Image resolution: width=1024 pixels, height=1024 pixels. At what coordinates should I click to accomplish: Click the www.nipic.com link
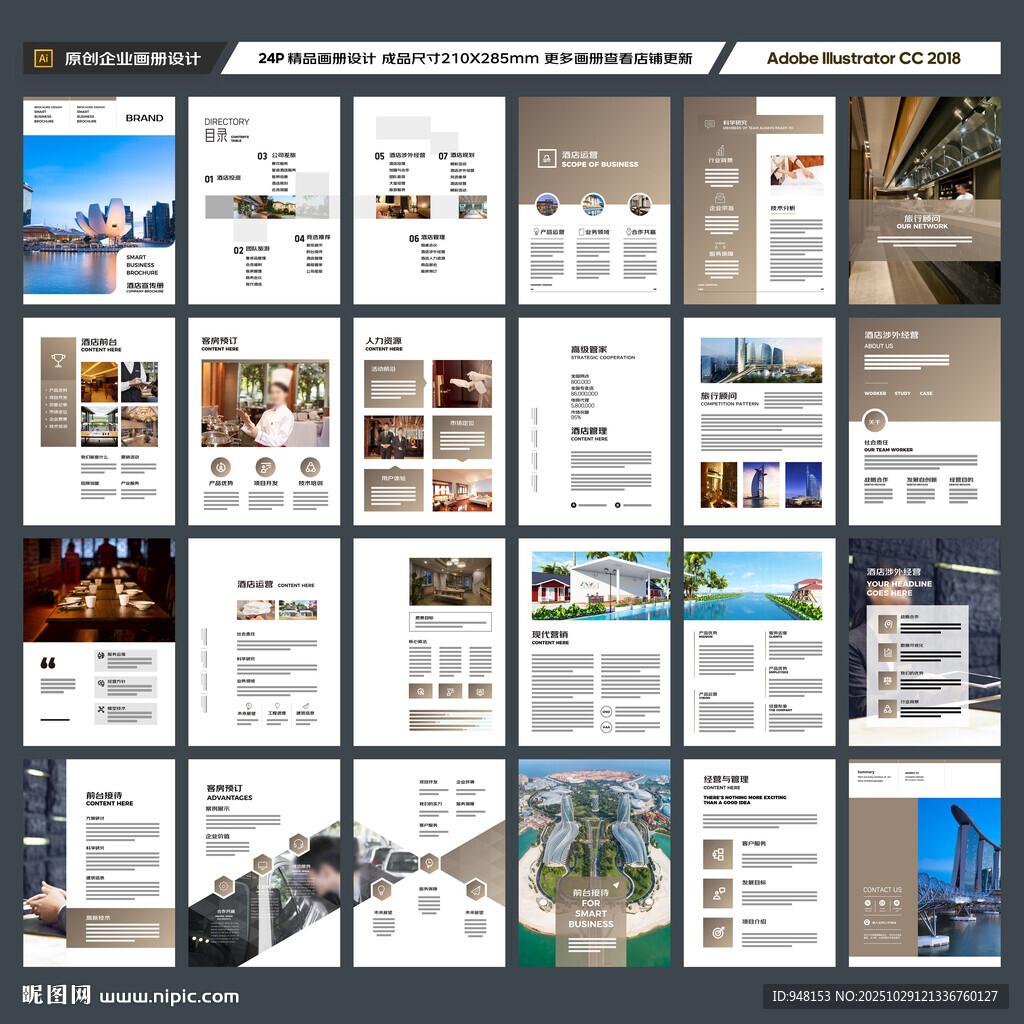tap(169, 996)
